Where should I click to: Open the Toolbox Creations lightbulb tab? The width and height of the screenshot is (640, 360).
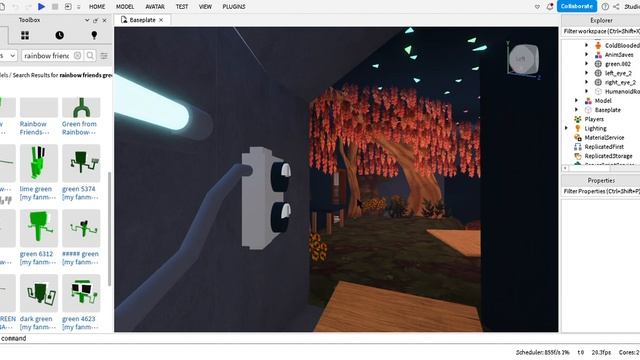click(94, 35)
